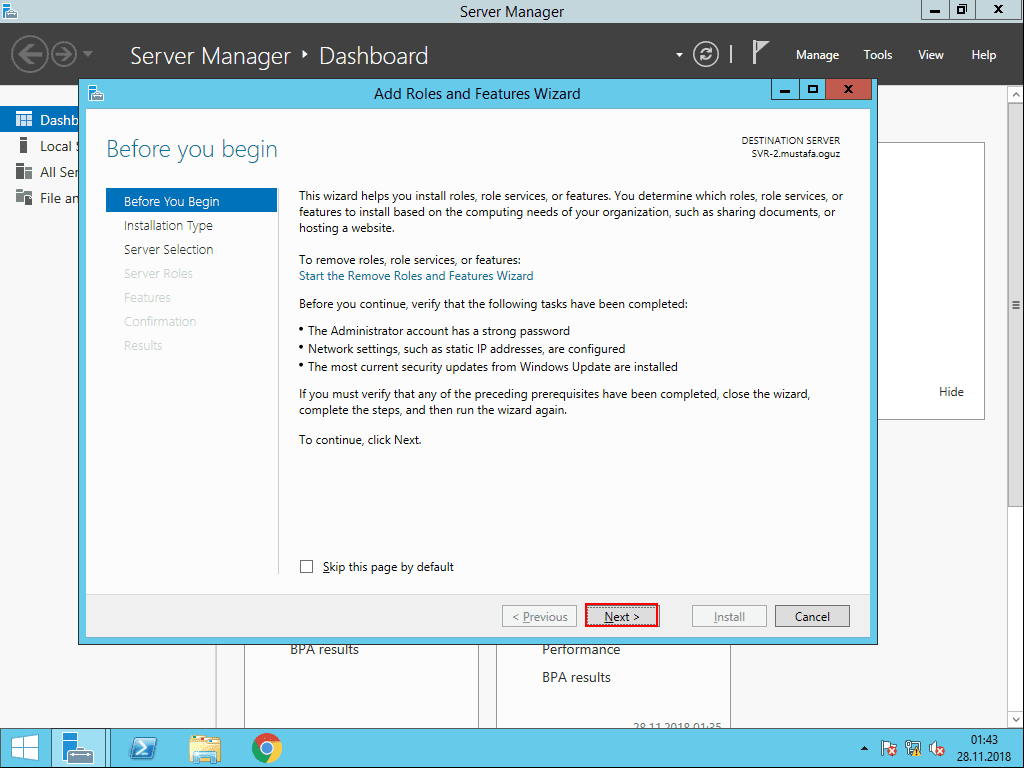Open the Tools menu in Server Manager
The image size is (1024, 768).
coord(877,55)
